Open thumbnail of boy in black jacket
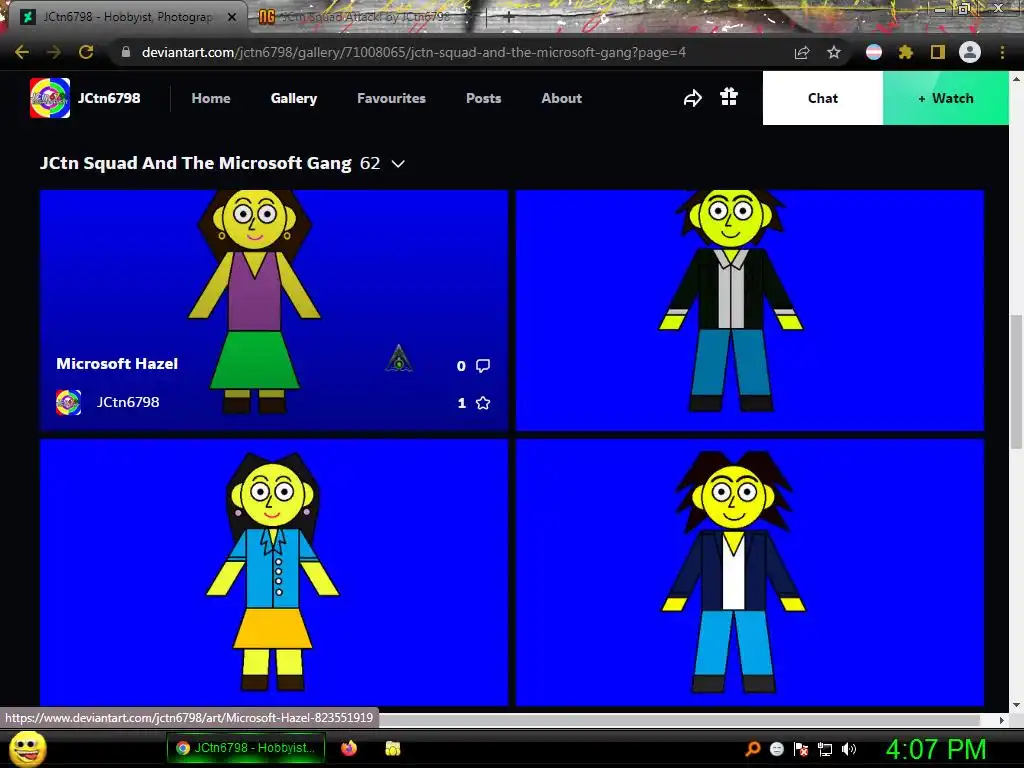Image resolution: width=1024 pixels, height=768 pixels. coord(750,310)
